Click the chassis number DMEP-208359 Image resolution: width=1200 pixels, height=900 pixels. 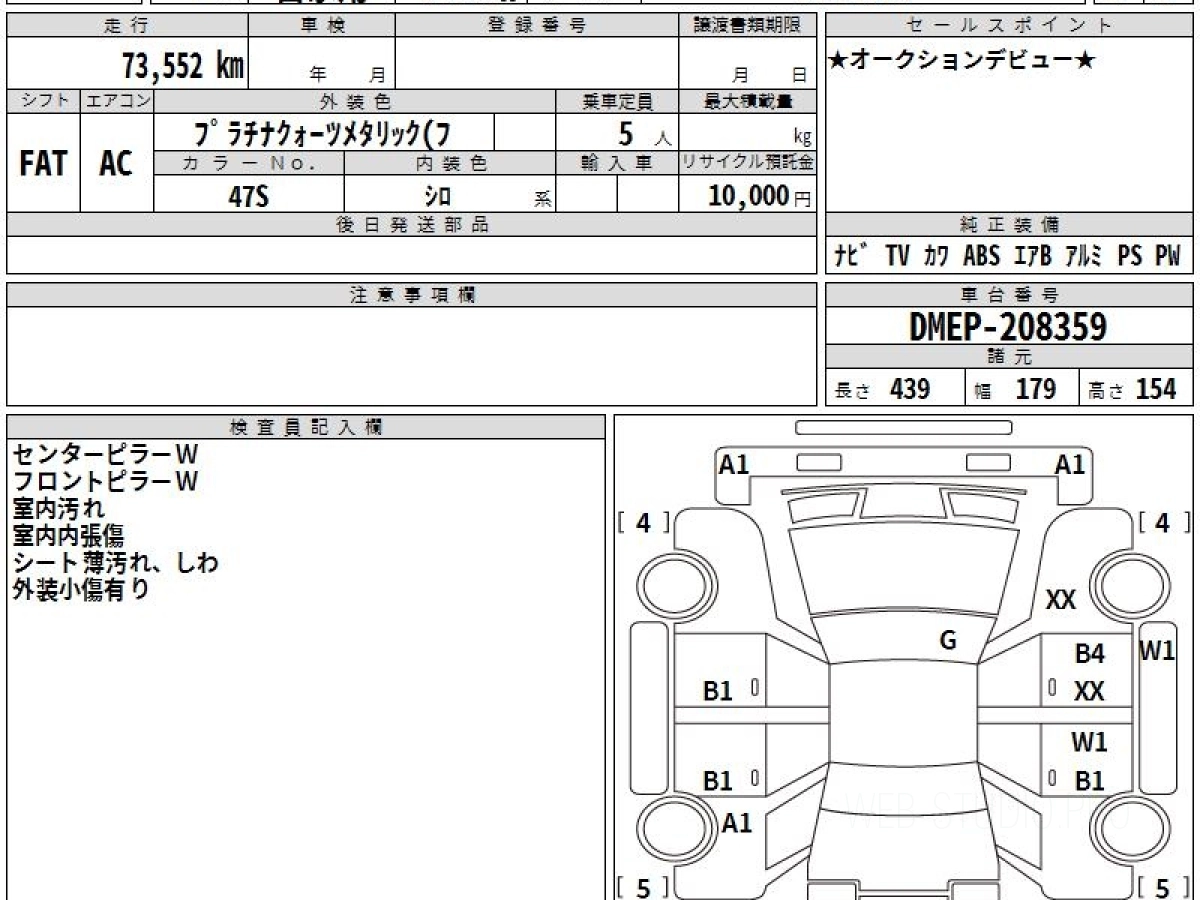point(1008,326)
